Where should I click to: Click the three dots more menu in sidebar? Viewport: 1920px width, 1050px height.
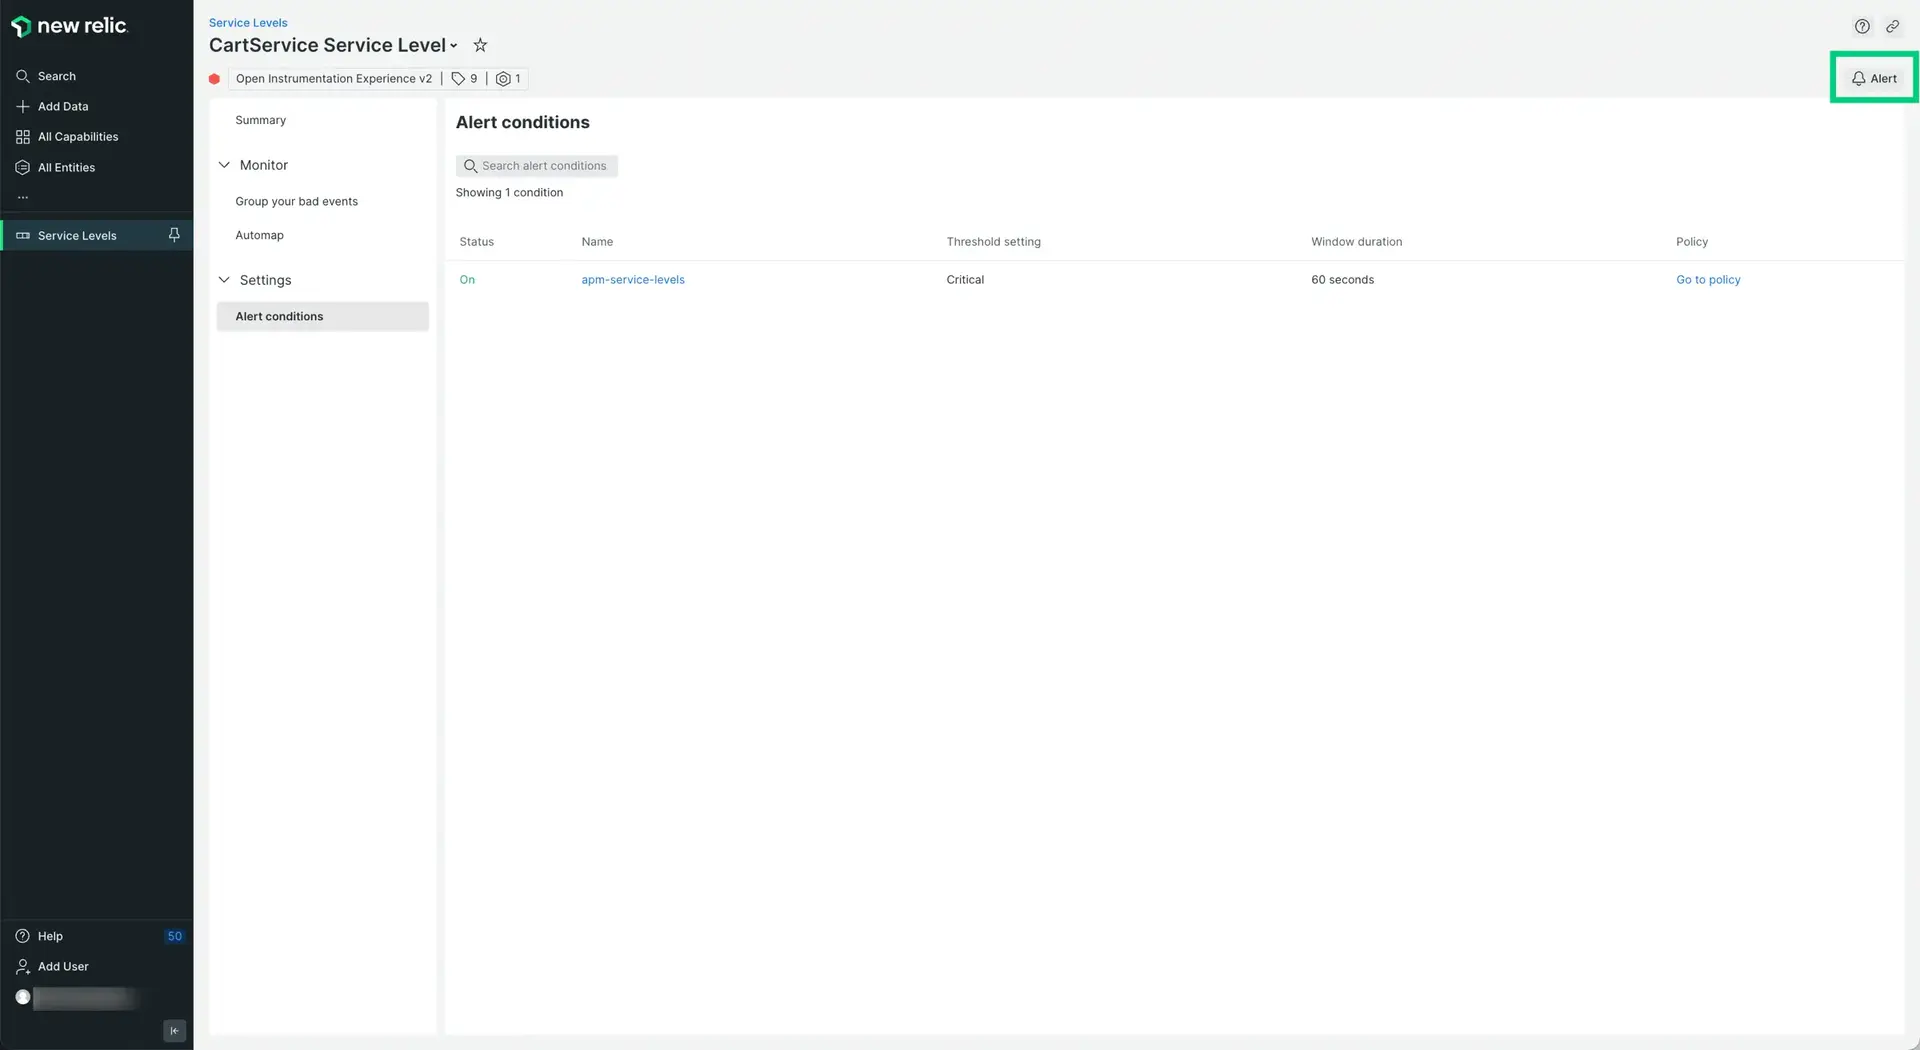[x=23, y=198]
